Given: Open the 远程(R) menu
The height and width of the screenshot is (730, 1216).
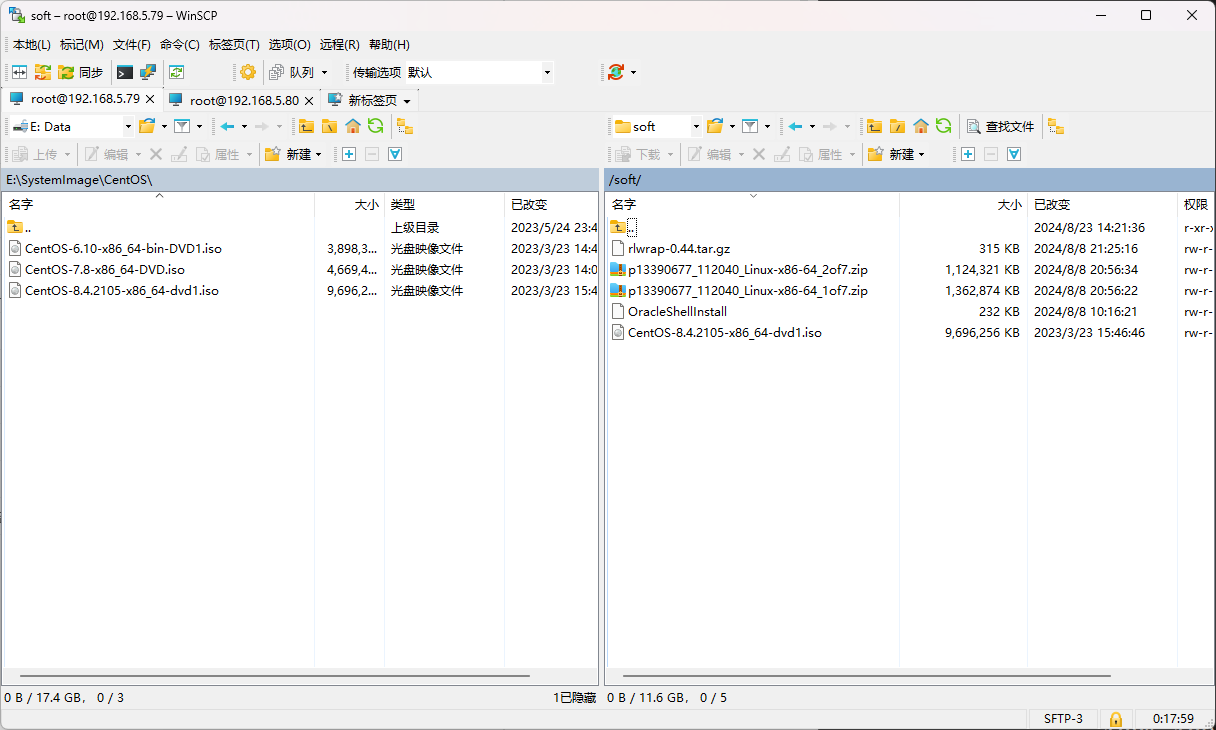Looking at the screenshot, I should (340, 44).
